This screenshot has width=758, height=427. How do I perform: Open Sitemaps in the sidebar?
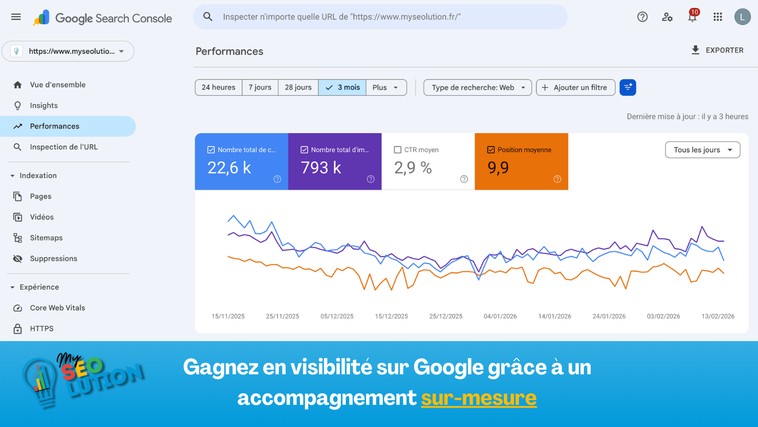(x=46, y=238)
